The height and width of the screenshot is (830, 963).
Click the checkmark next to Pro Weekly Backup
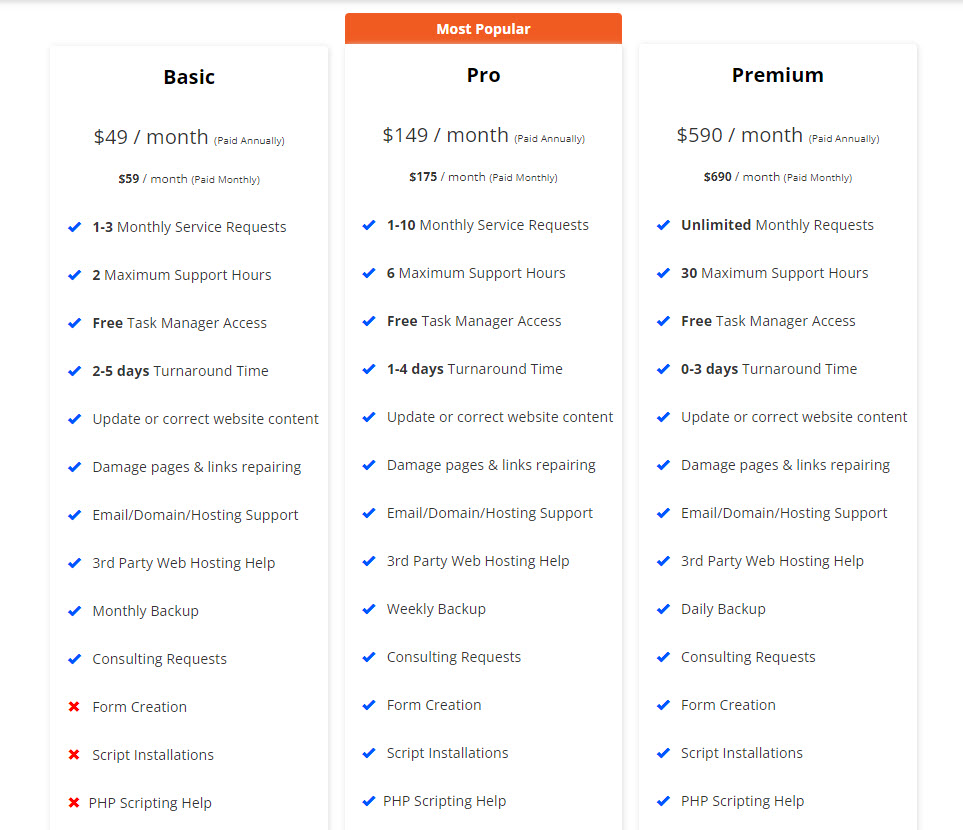click(368, 609)
